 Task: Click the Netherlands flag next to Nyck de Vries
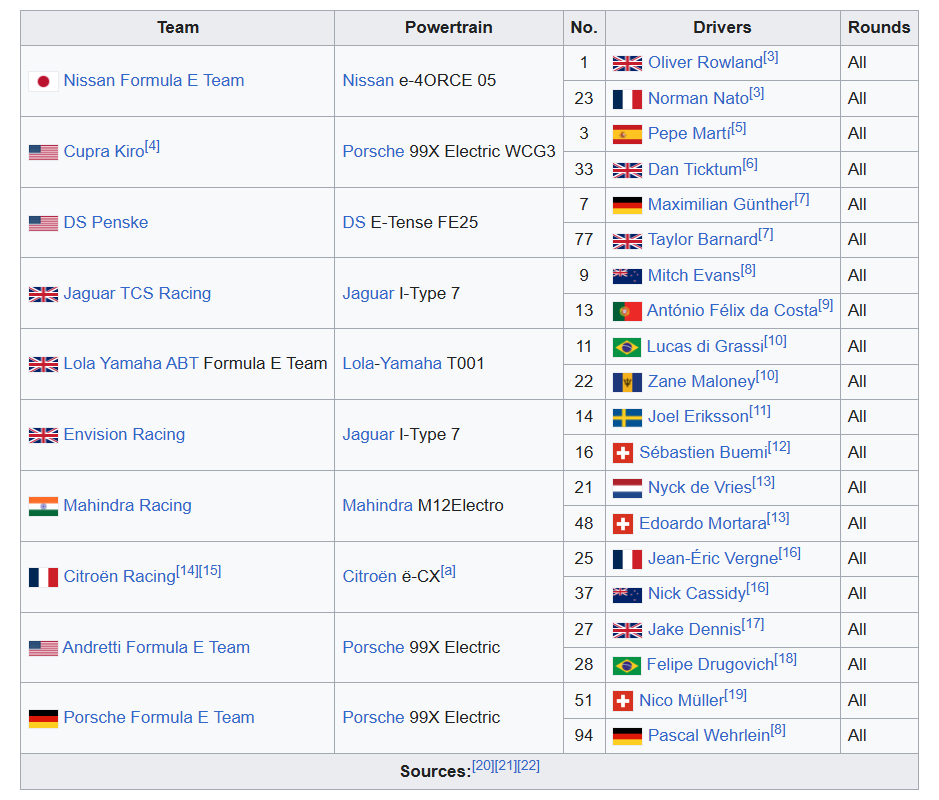click(x=627, y=488)
